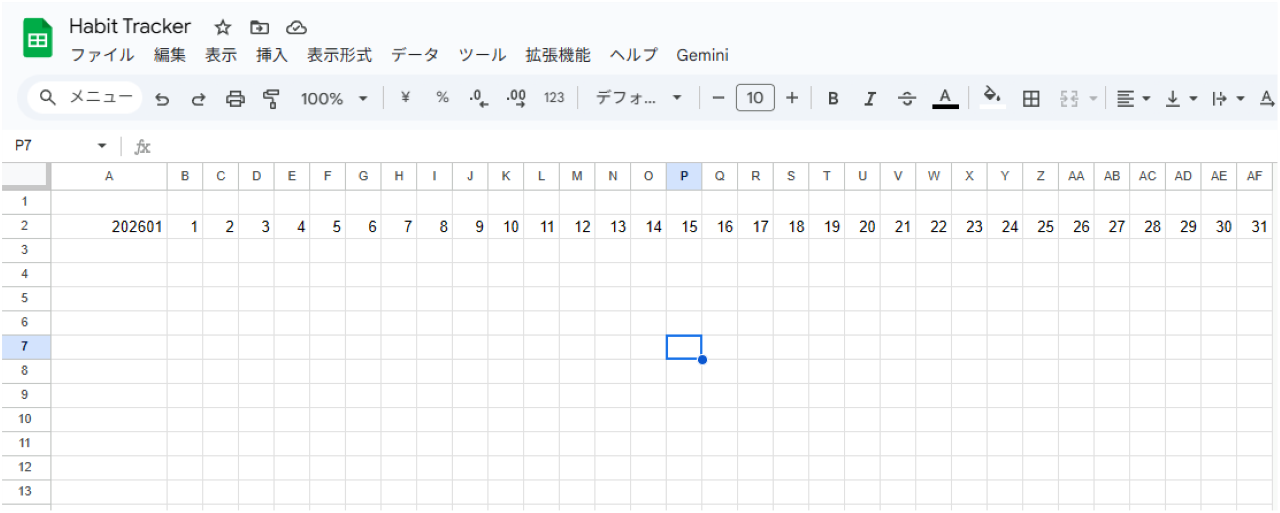Select the cell with day 1
1280x513 pixels.
[185, 227]
